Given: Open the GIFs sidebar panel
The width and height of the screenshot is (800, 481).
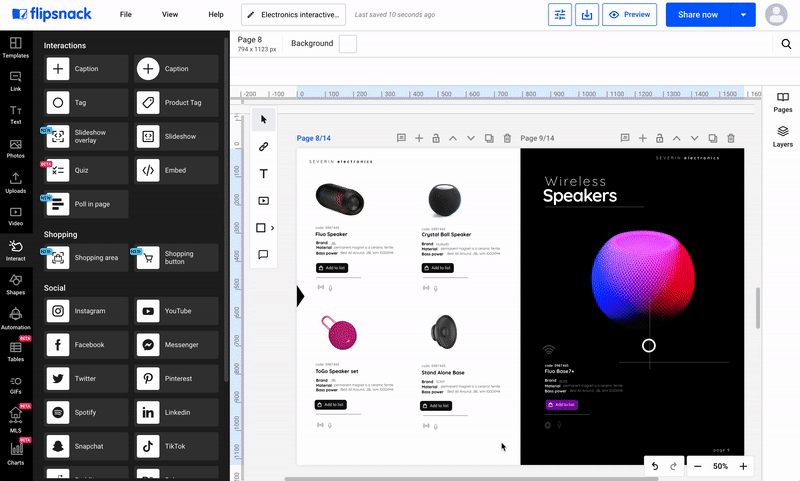Looking at the screenshot, I should (16, 386).
